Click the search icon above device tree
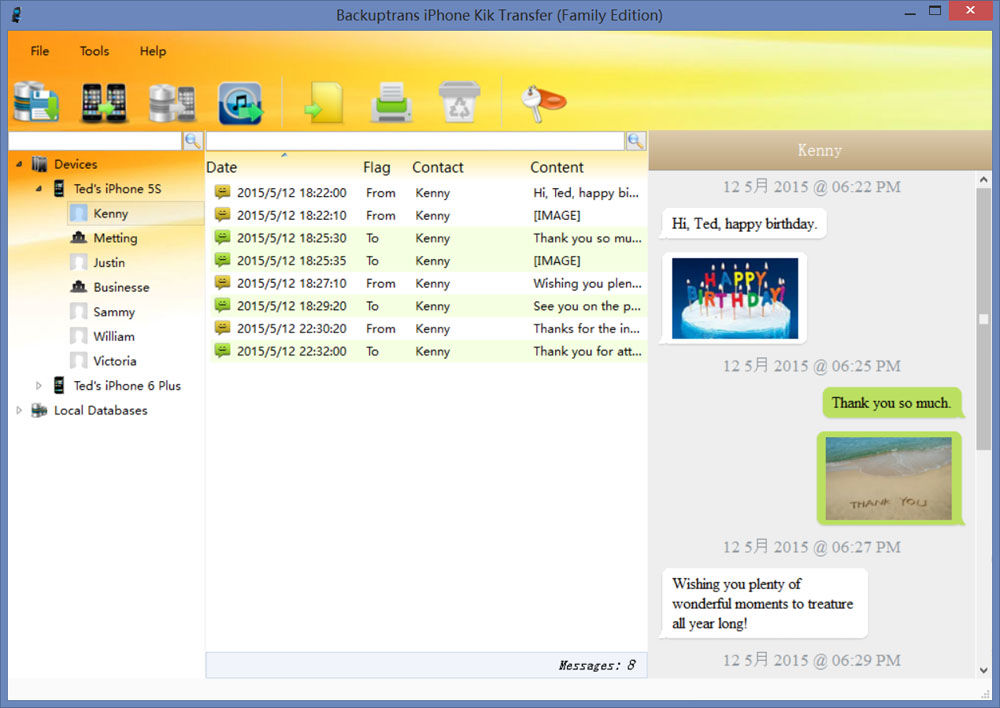The height and width of the screenshot is (708, 1000). pos(193,141)
